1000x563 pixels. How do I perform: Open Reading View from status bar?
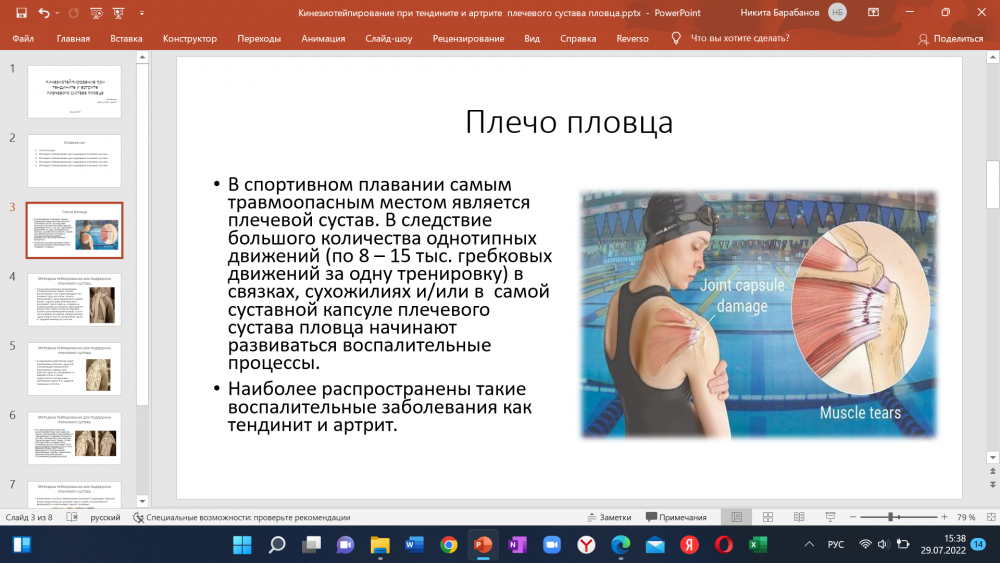801,517
